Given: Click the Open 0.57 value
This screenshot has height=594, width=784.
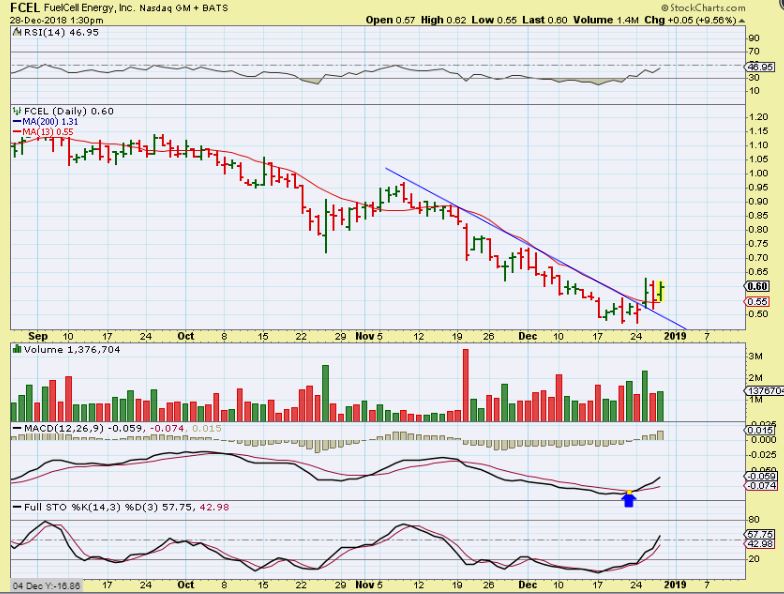Looking at the screenshot, I should 390,20.
